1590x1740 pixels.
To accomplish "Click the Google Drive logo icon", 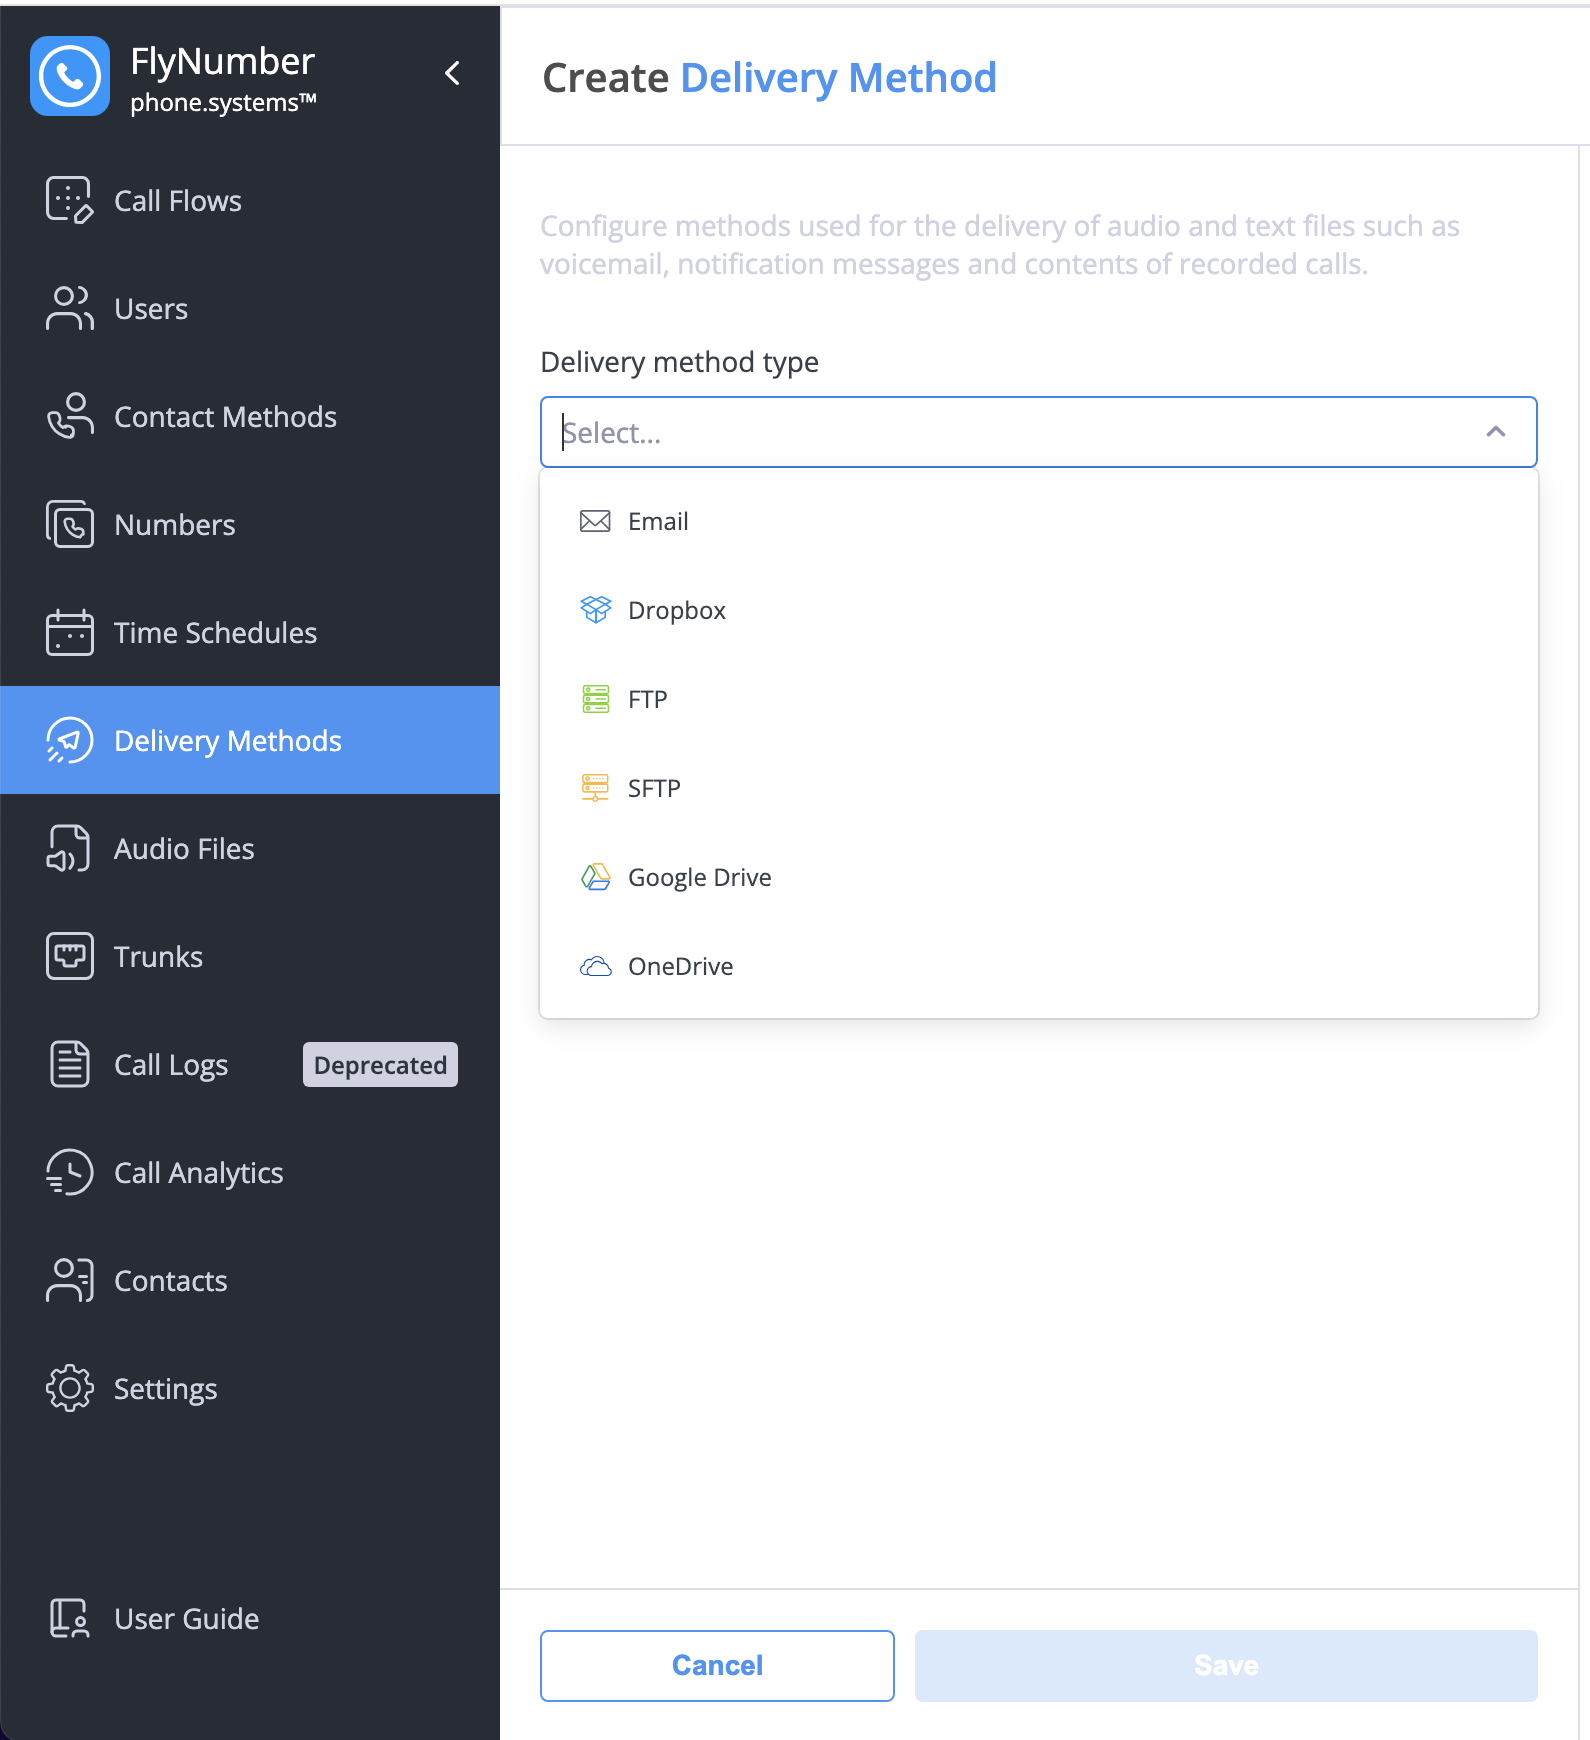I will click(595, 877).
